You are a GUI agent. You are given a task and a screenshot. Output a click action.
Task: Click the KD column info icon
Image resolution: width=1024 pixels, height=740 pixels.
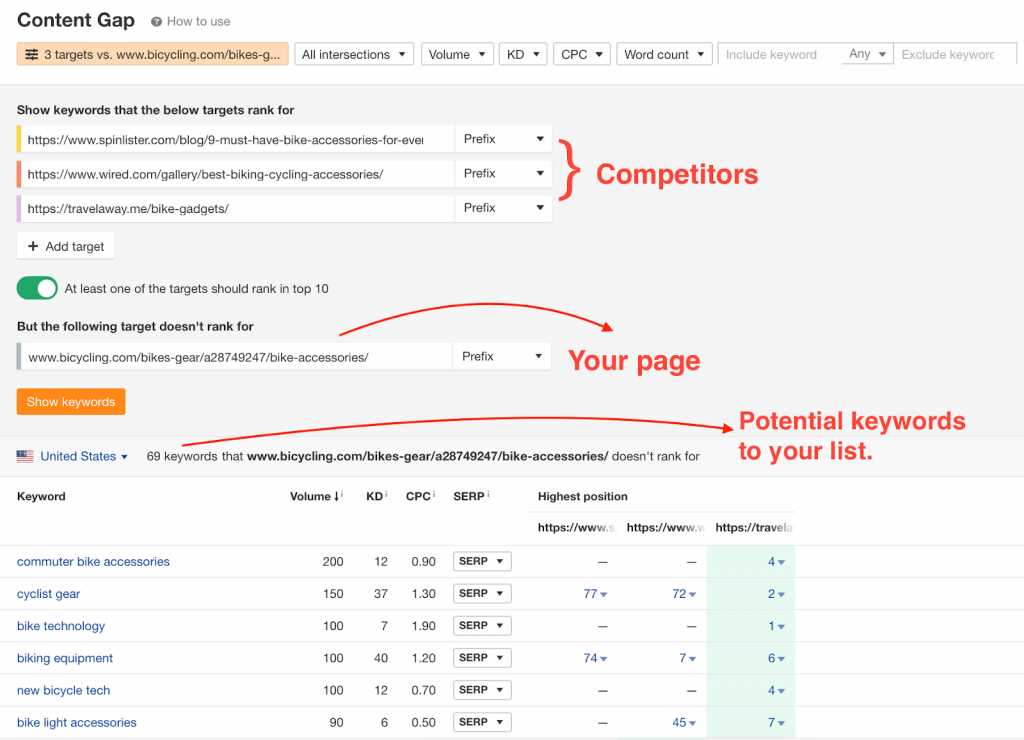point(386,494)
